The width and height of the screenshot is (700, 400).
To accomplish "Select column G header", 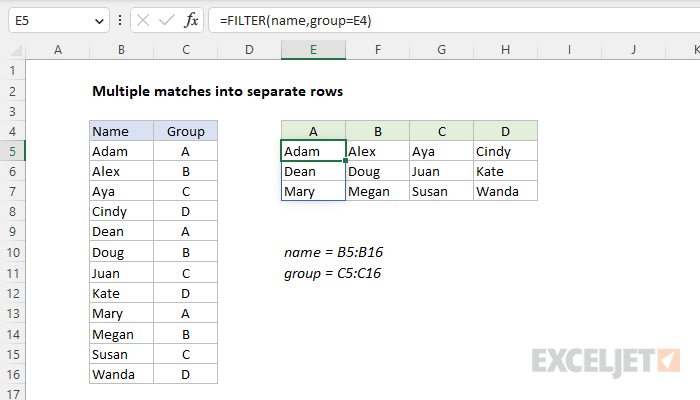I will coord(442,50).
